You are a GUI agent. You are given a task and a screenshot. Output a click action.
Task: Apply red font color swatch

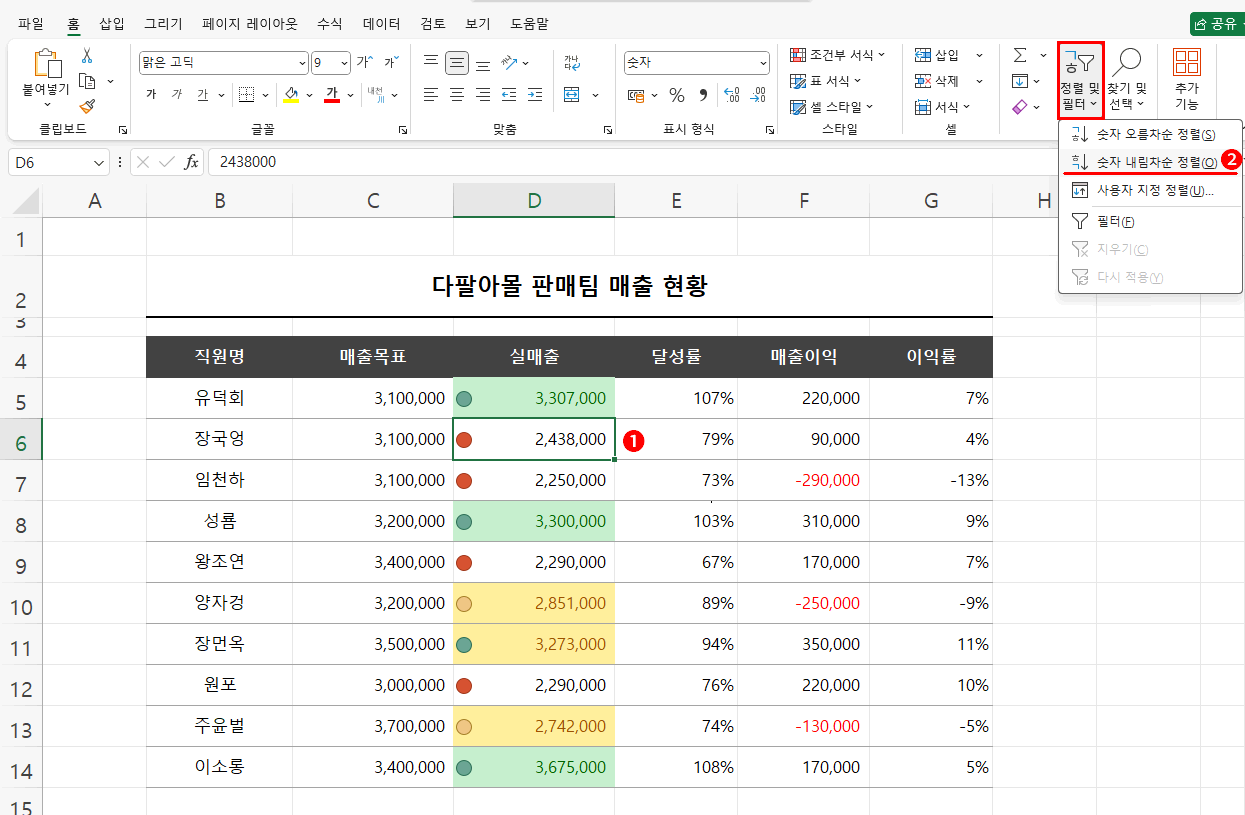coord(332,95)
